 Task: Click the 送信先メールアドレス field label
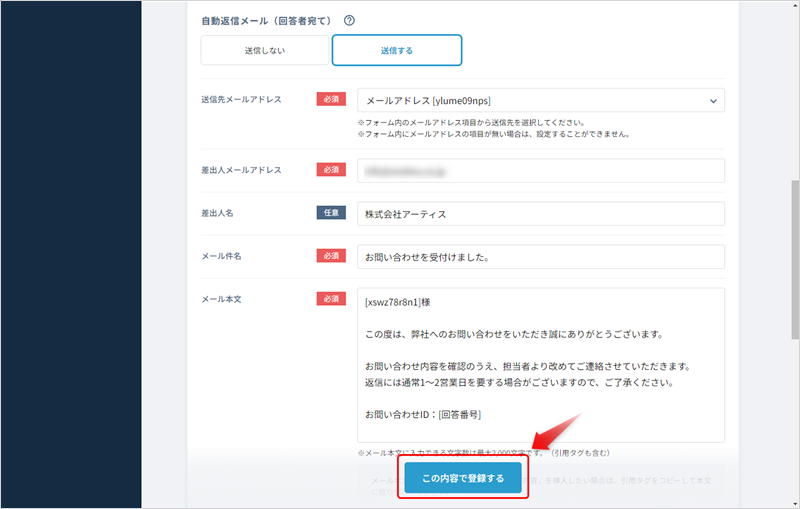241,99
